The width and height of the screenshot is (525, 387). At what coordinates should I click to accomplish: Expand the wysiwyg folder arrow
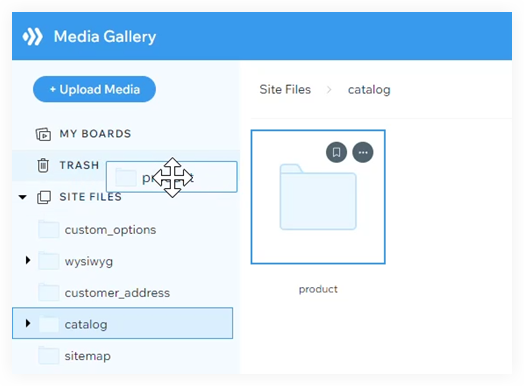[28, 260]
